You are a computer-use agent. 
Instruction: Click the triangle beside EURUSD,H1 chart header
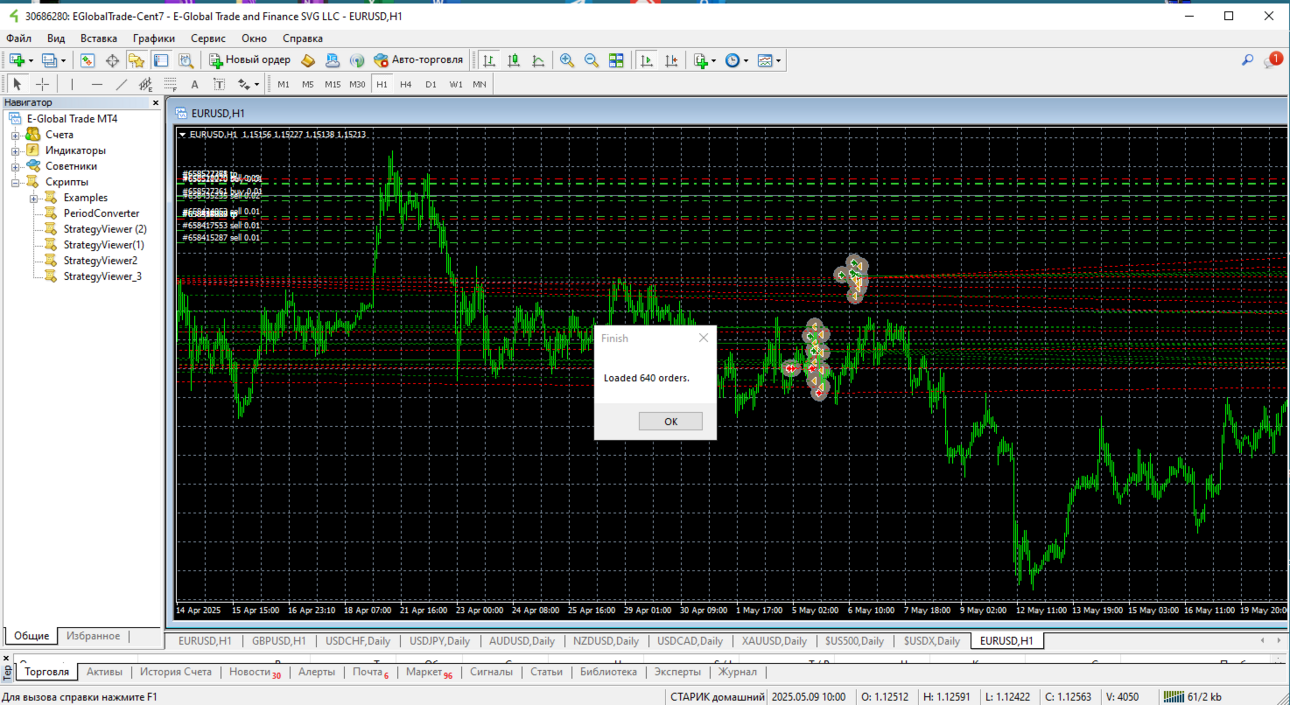point(182,134)
